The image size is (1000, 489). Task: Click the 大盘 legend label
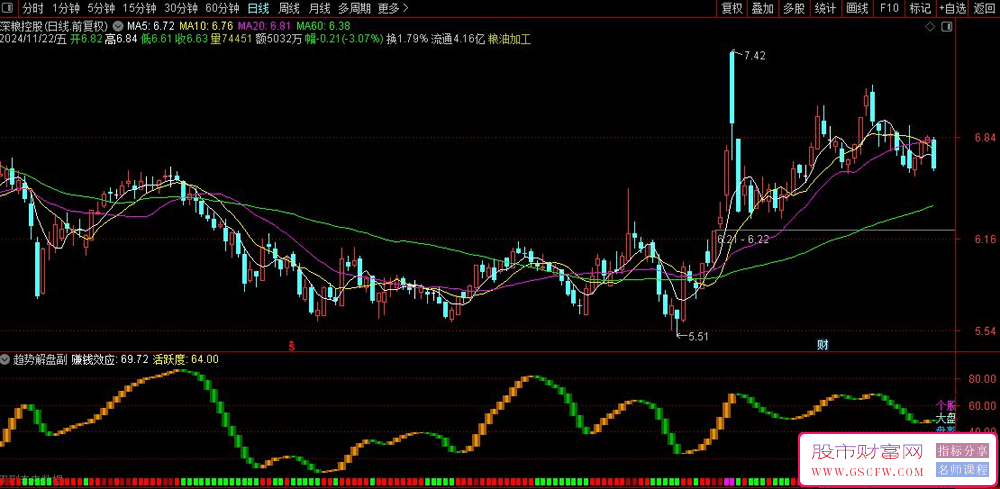pyautogui.click(x=946, y=418)
